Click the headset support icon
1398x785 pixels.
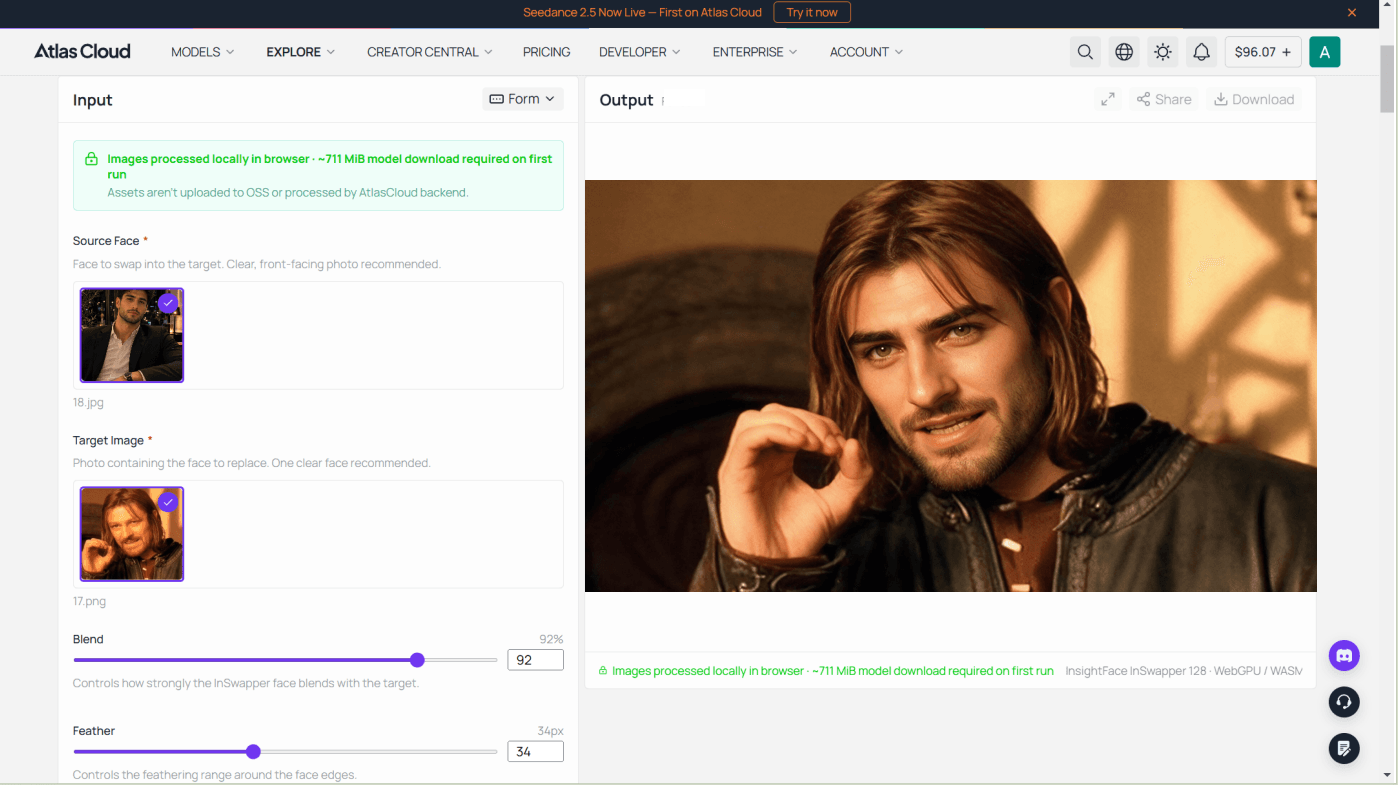coord(1344,702)
